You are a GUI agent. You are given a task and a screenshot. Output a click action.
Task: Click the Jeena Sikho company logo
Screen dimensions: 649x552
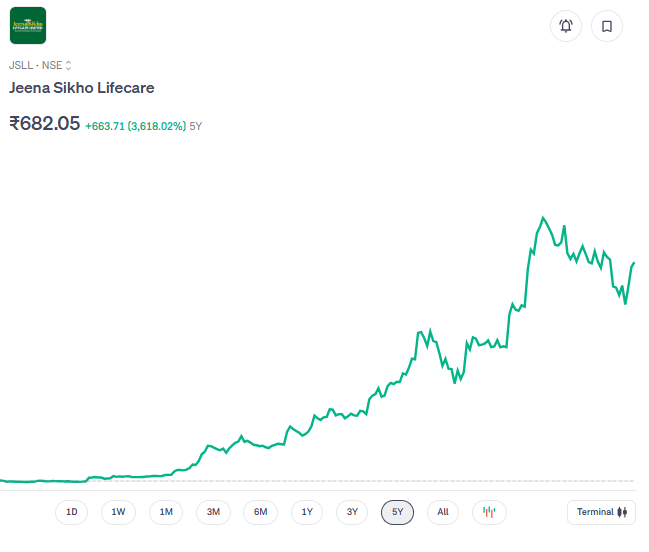[x=28, y=26]
